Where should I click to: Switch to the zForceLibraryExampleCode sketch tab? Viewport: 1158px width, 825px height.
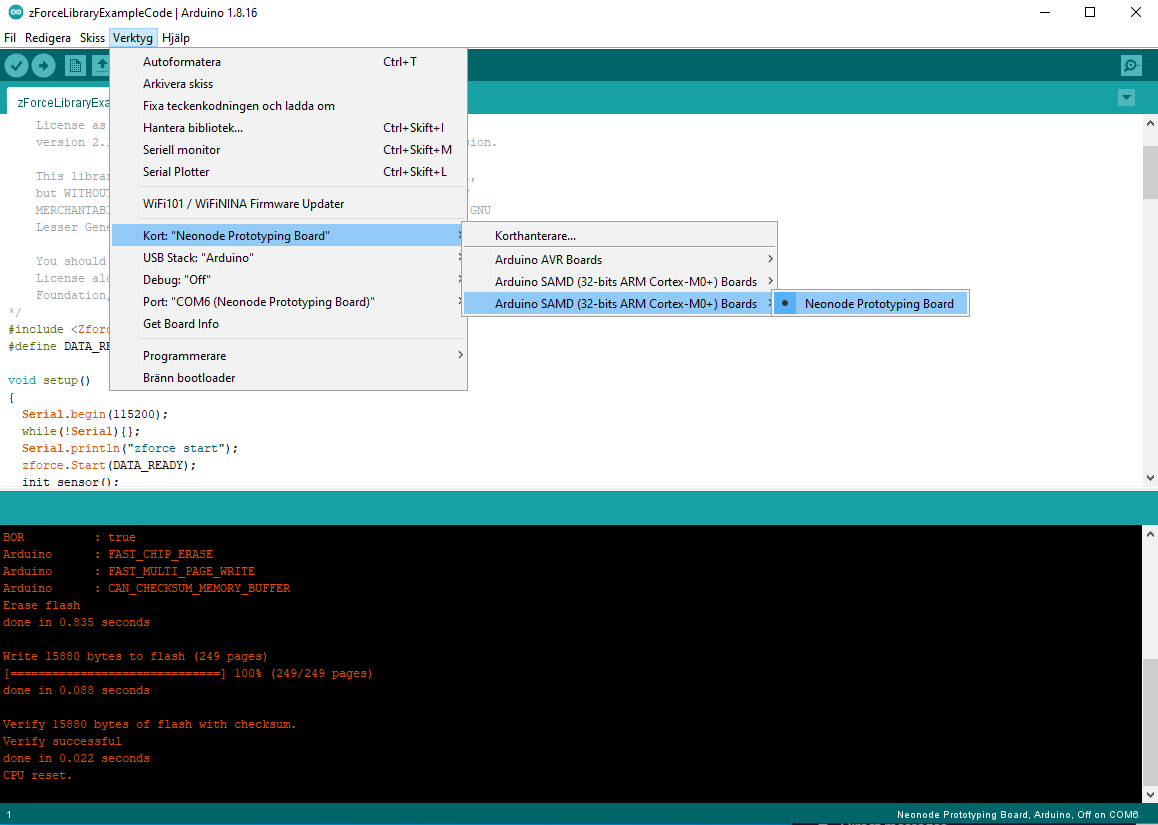pos(60,102)
